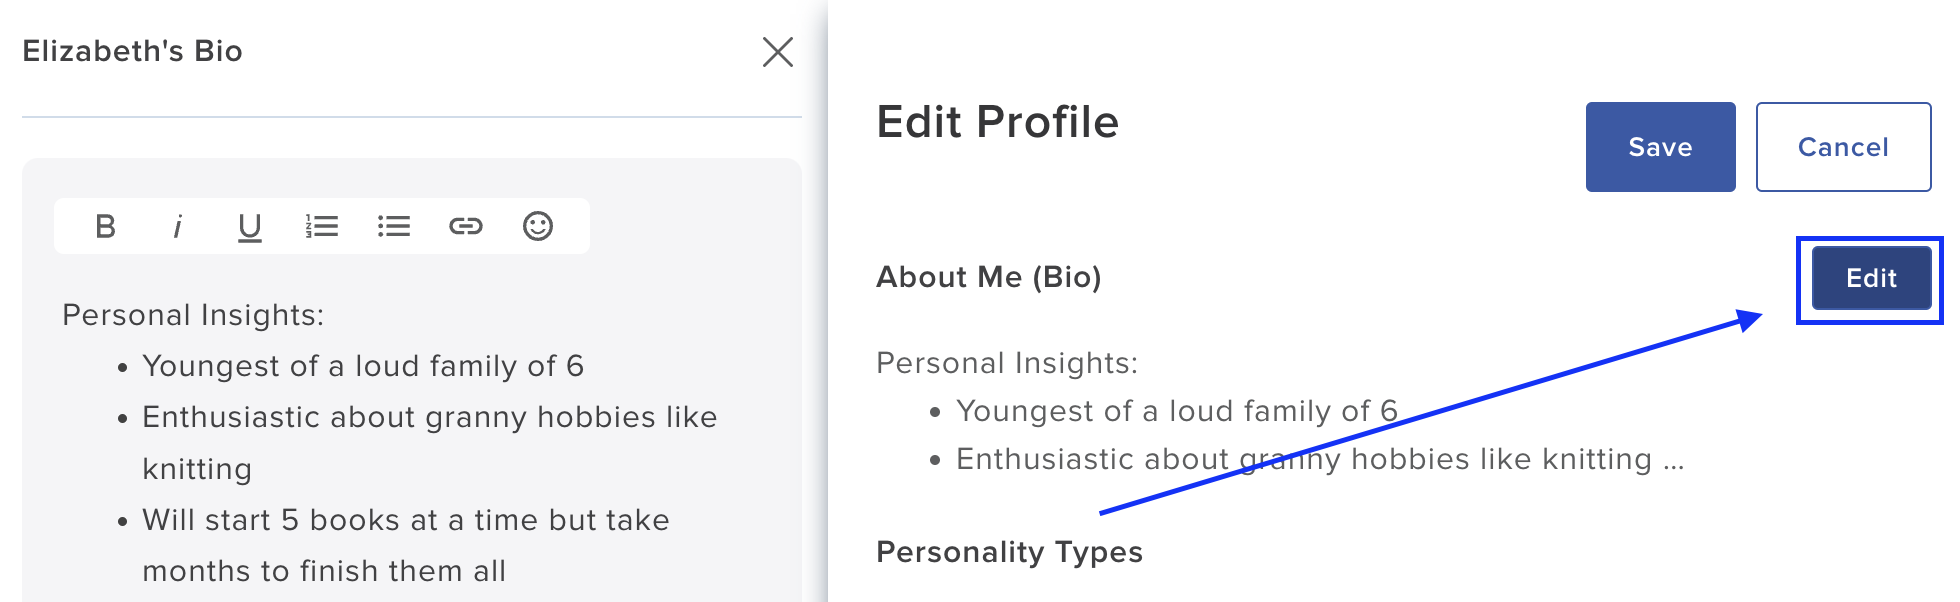Click the truncated knitting bullet with ellipsis

[x=1319, y=459]
